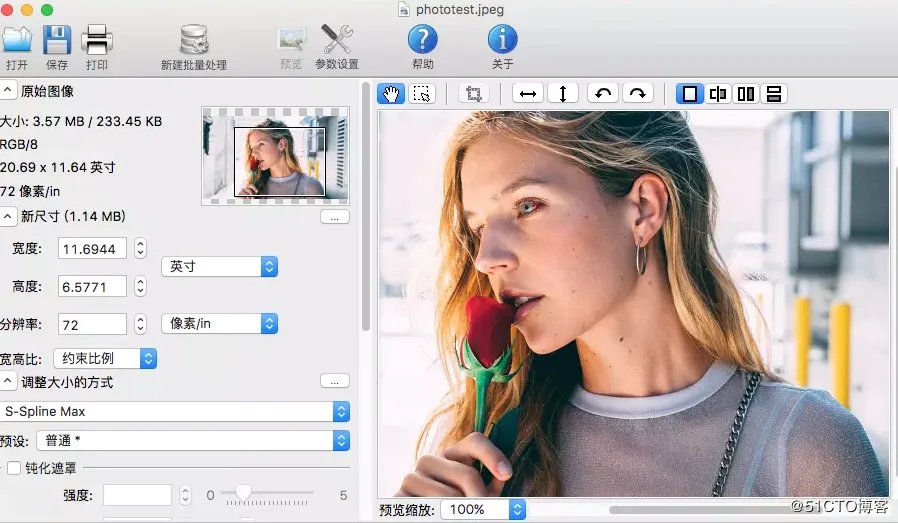Select the hand pan tool
The width and height of the screenshot is (898, 523).
(391, 93)
